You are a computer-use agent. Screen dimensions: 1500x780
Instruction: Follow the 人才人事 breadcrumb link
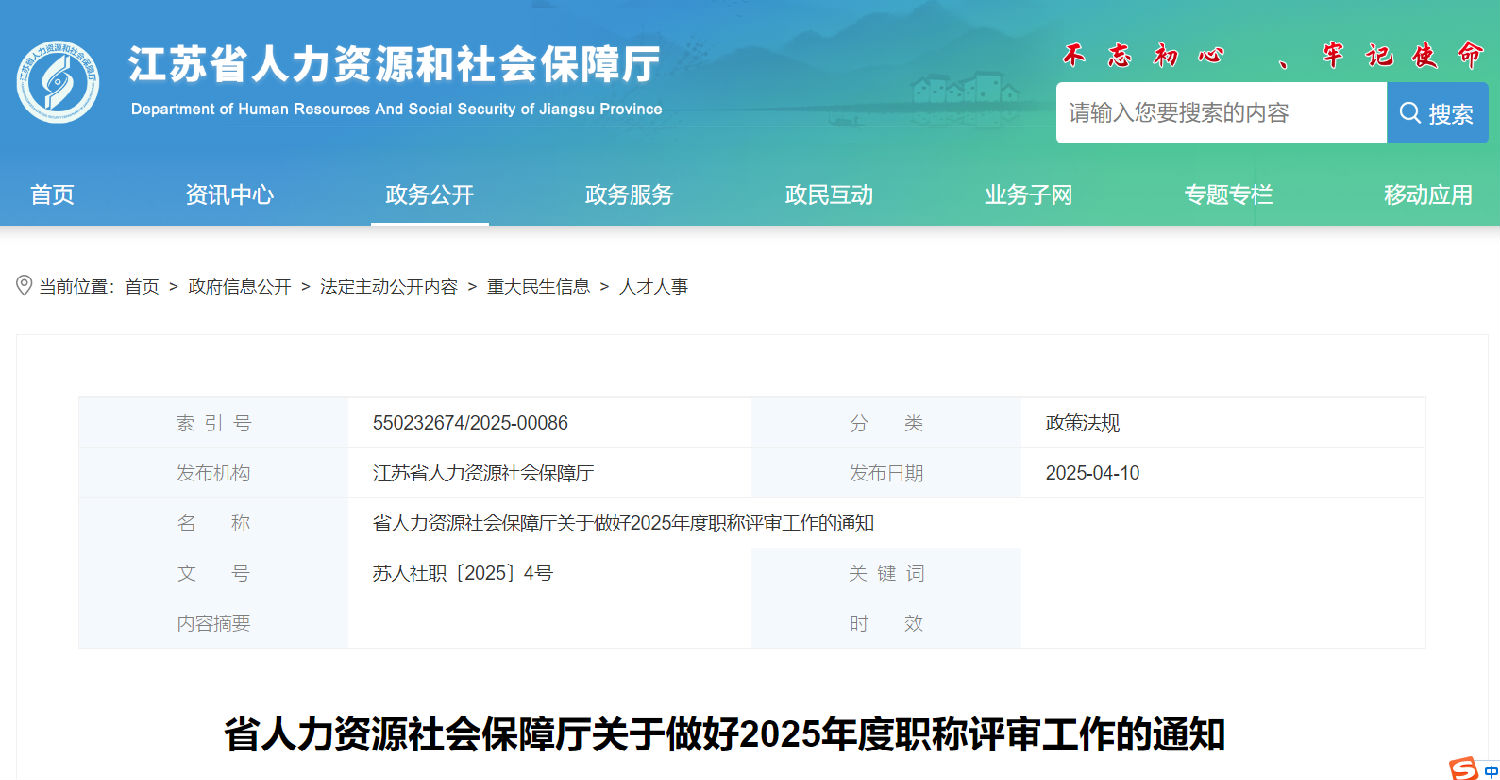tap(655, 287)
